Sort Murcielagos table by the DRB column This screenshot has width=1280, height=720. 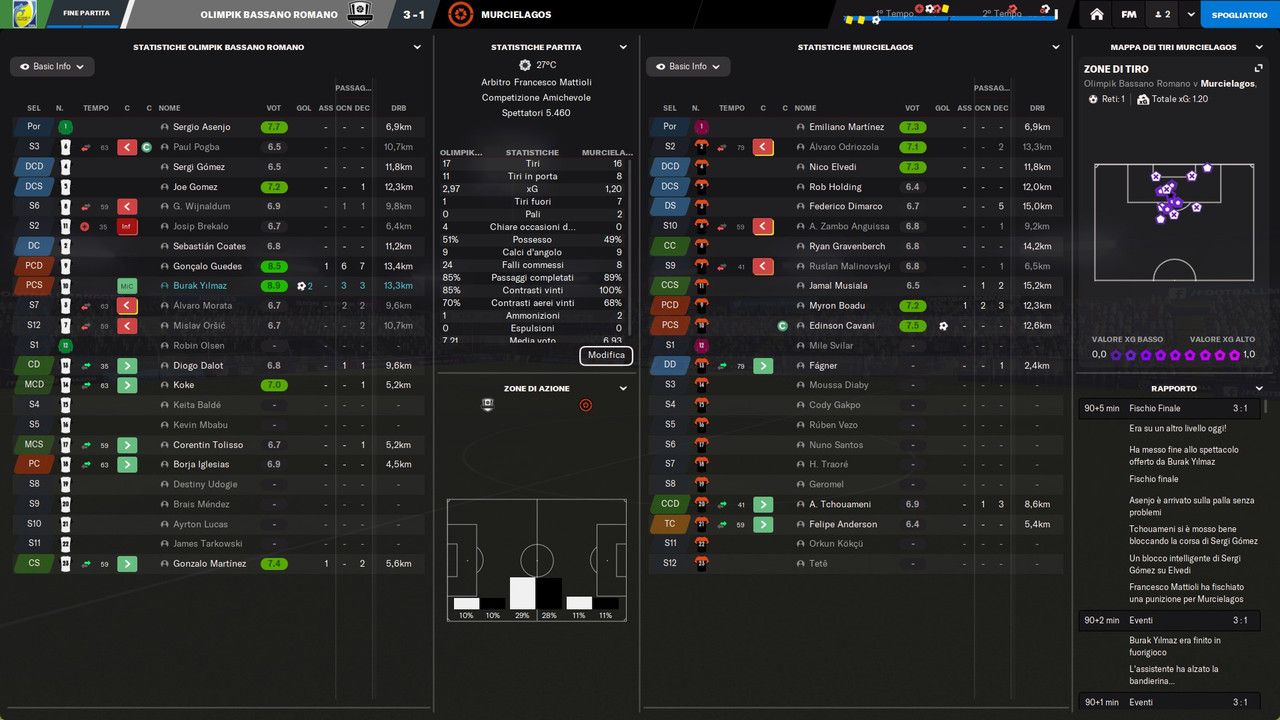1037,108
